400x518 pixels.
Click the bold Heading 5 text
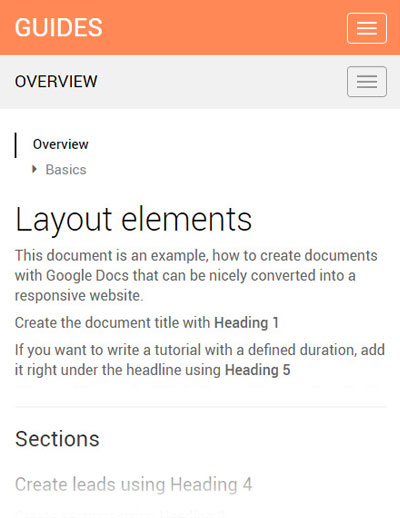[x=257, y=370]
